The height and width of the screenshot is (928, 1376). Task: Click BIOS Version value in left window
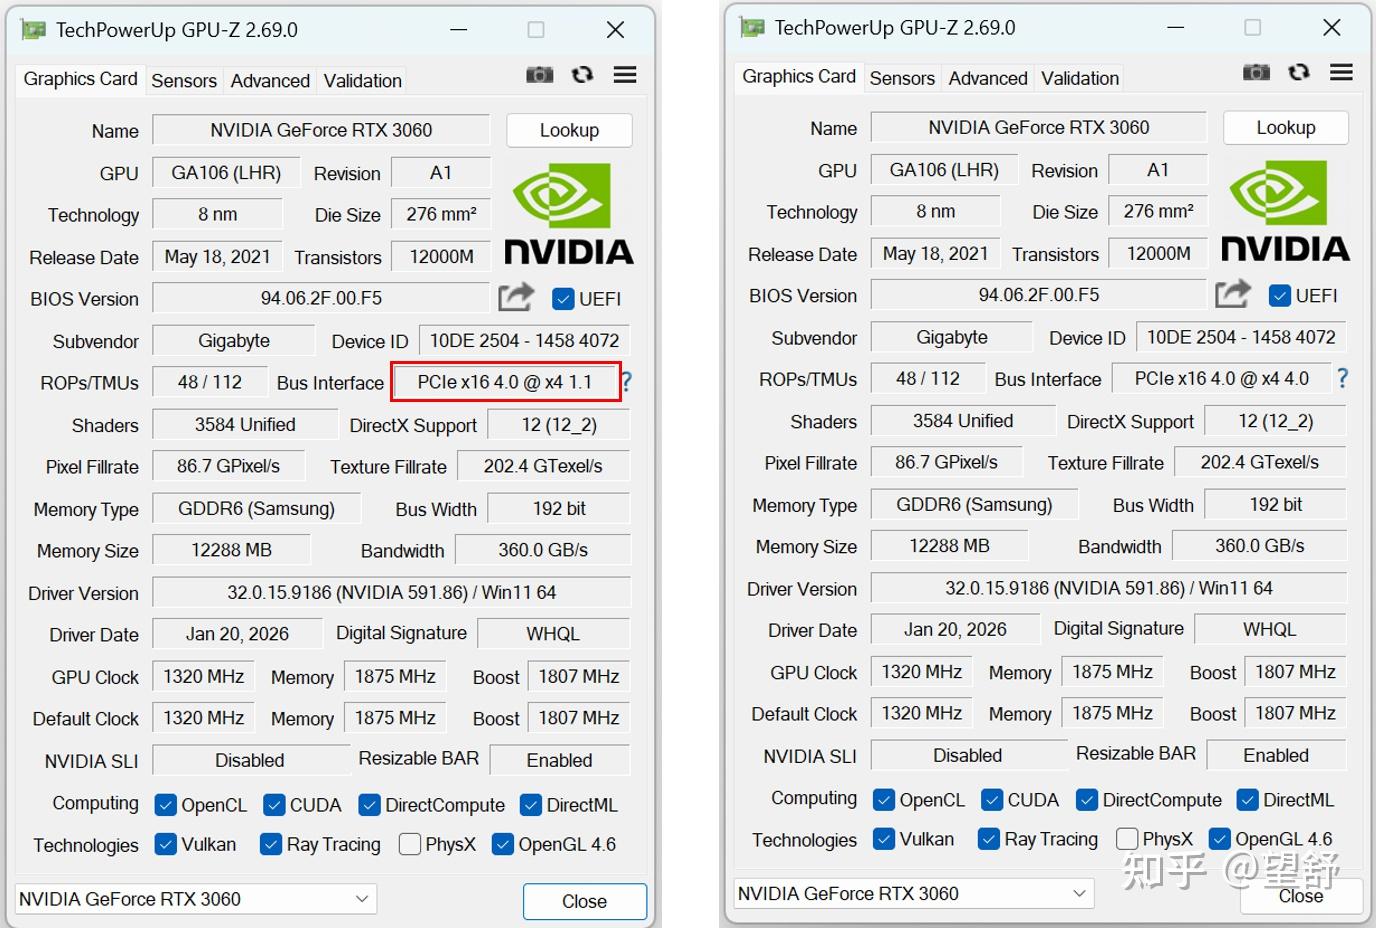click(321, 298)
